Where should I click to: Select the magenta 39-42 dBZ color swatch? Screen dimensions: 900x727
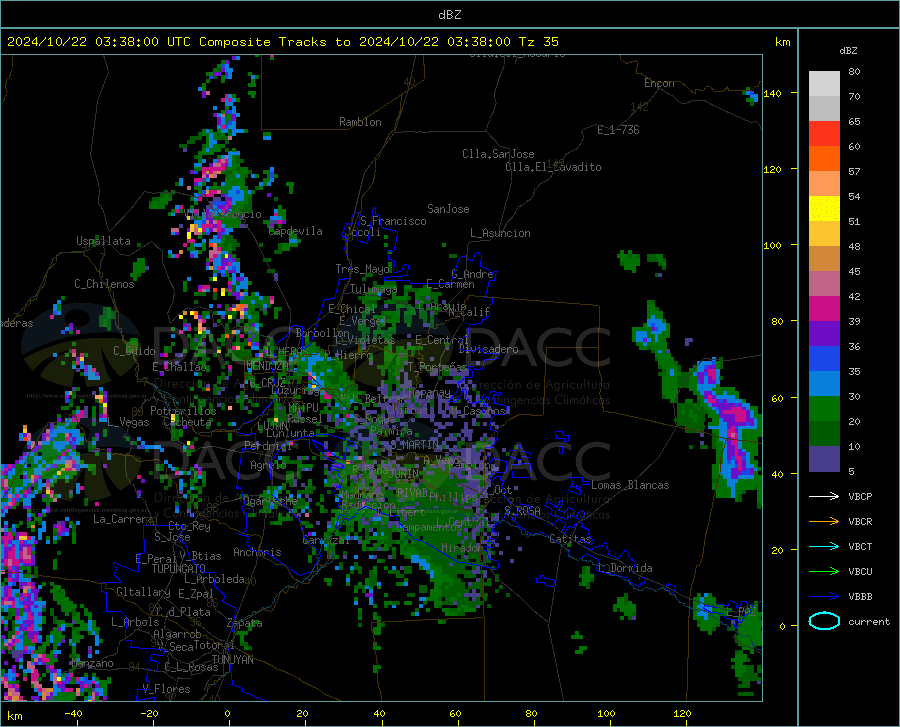pos(824,309)
